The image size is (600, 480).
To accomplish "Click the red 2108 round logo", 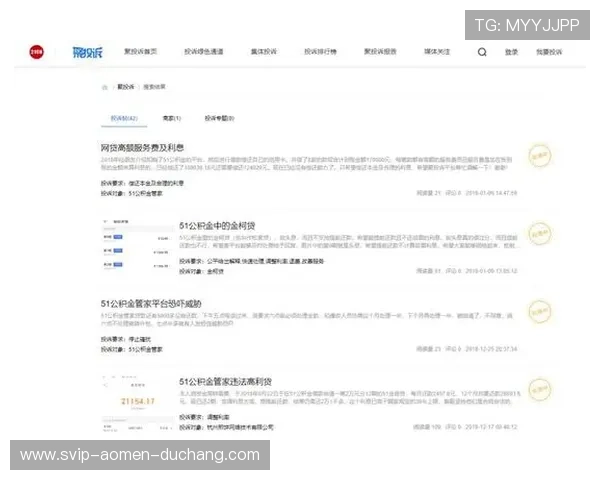I will pyautogui.click(x=37, y=52).
